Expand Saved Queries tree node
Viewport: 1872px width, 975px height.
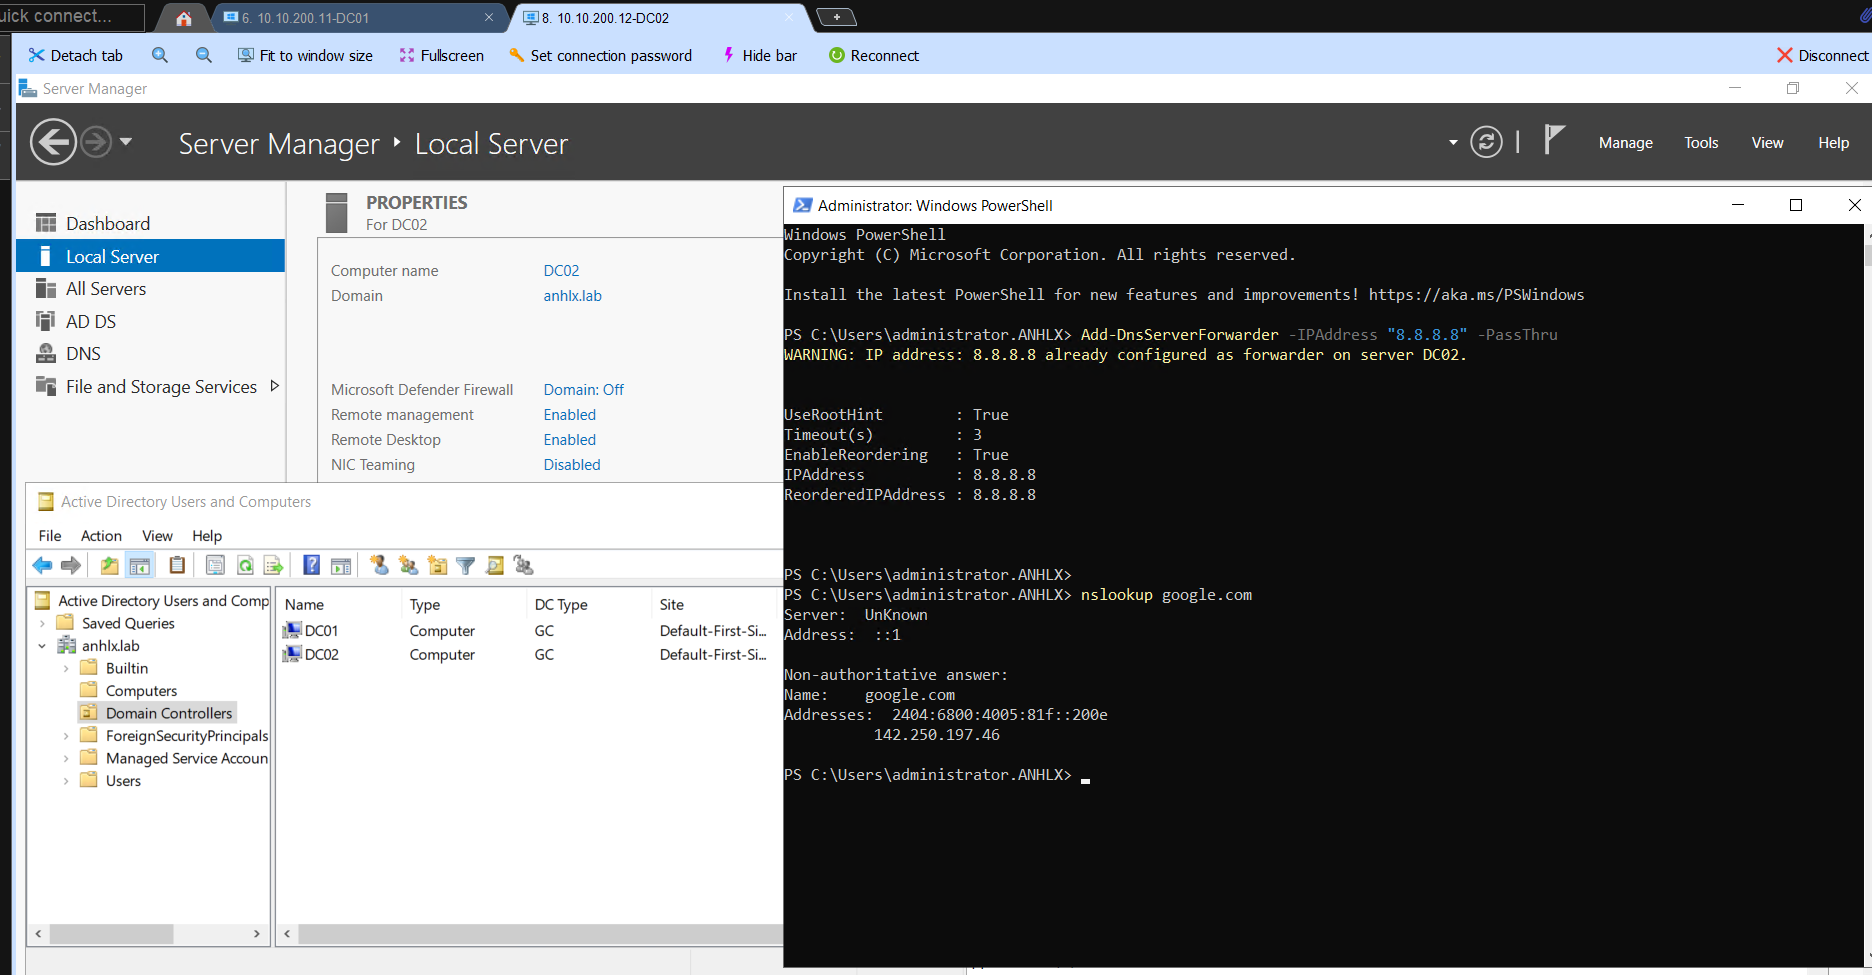[x=42, y=623]
